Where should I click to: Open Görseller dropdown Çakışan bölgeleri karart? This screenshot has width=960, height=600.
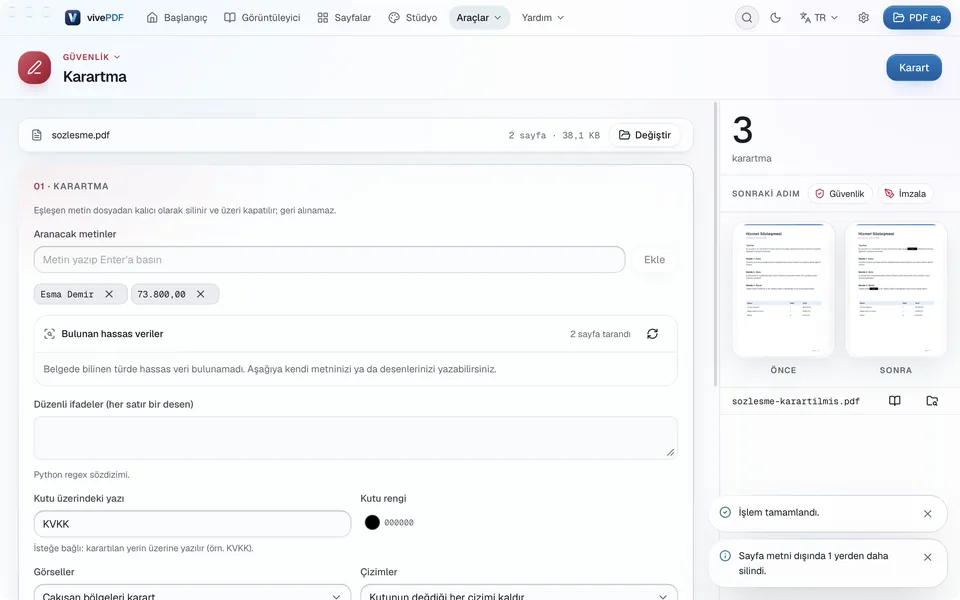click(192, 596)
